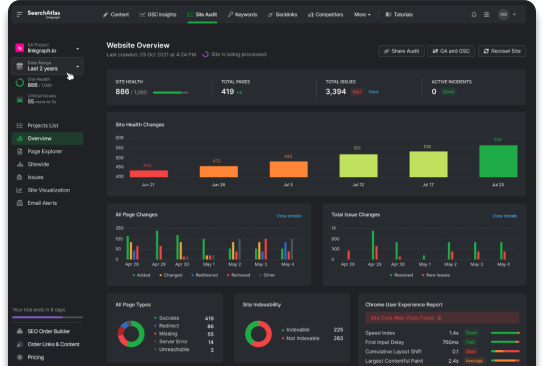Open Site Visualization in sidebar
The image size is (544, 366).
48,190
